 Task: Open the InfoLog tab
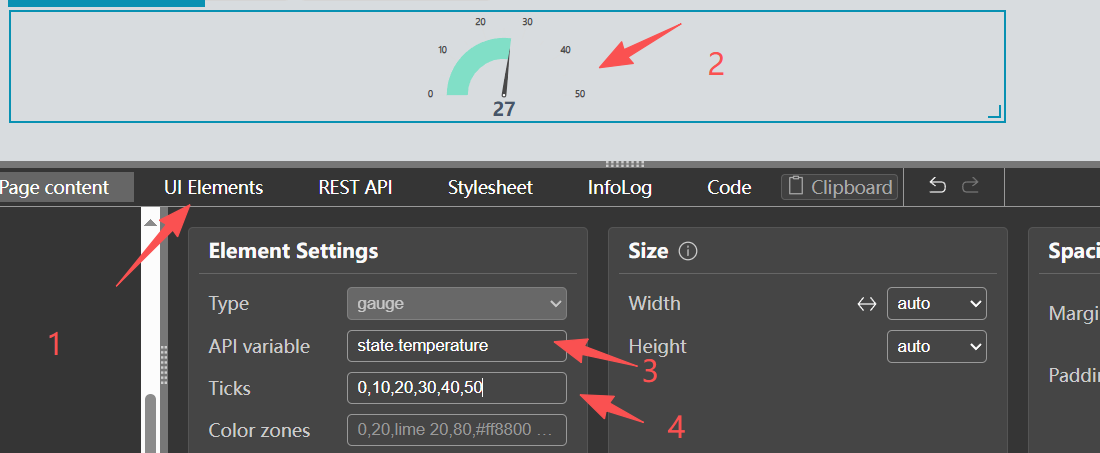[620, 188]
